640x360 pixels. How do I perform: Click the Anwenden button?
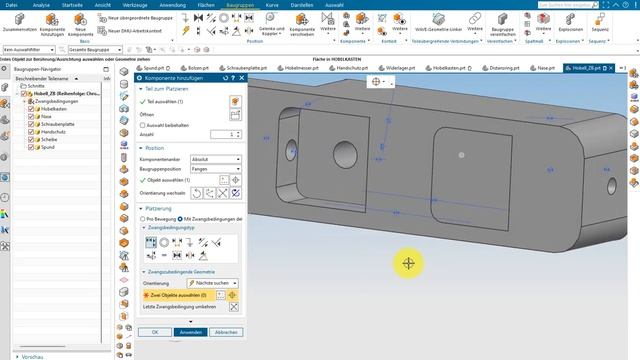191,332
